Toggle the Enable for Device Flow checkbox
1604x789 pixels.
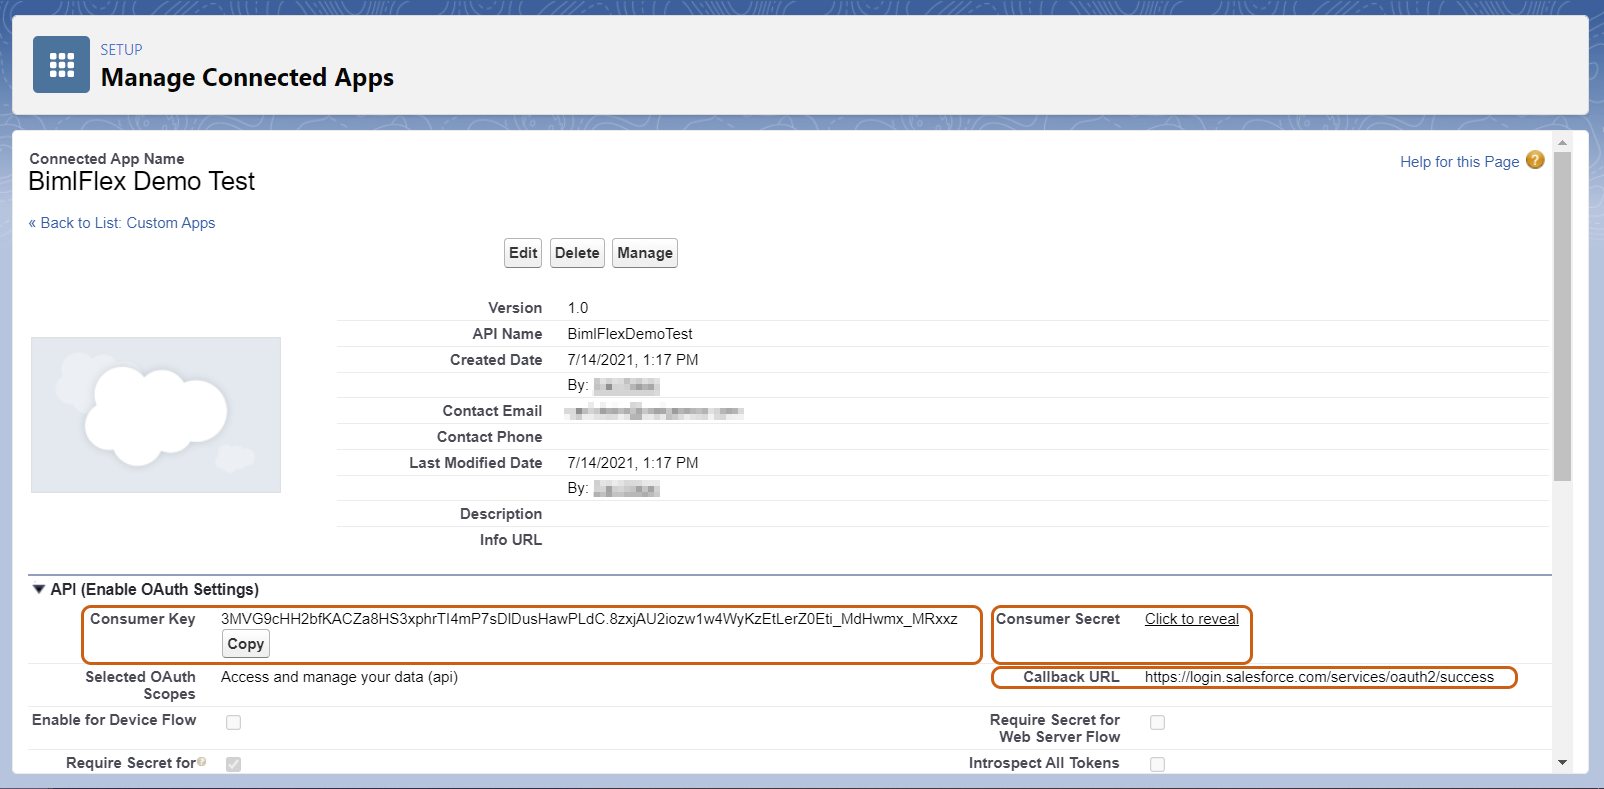(233, 722)
